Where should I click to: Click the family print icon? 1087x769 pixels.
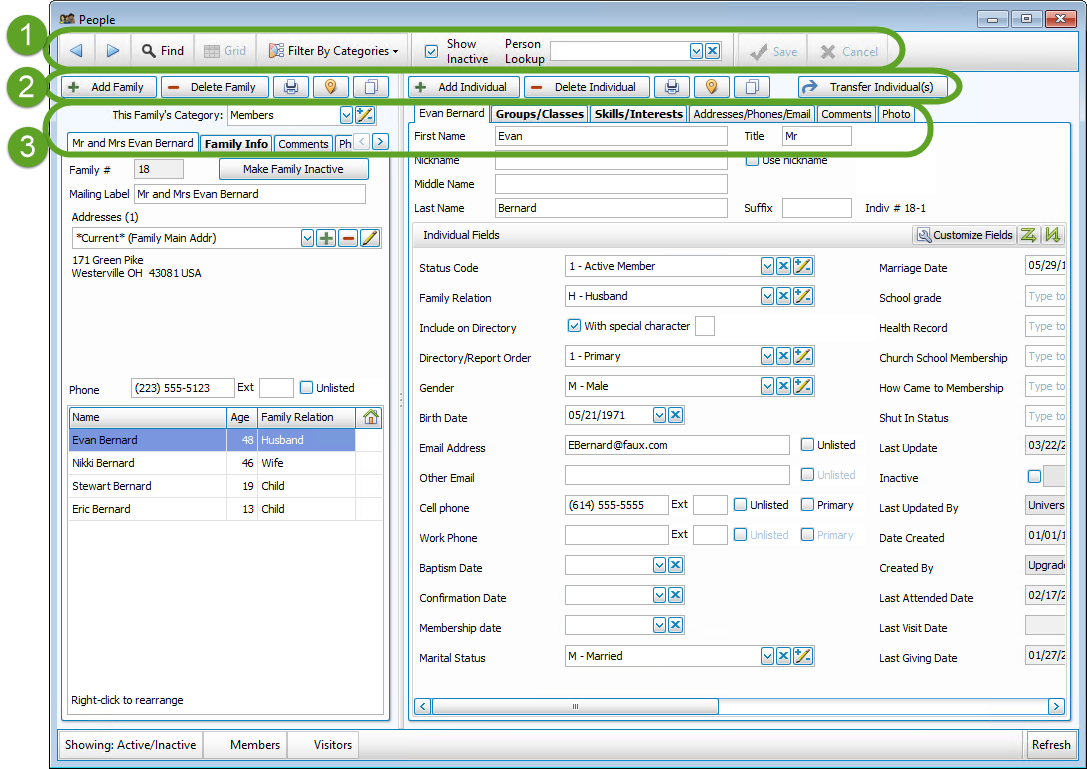click(x=291, y=87)
